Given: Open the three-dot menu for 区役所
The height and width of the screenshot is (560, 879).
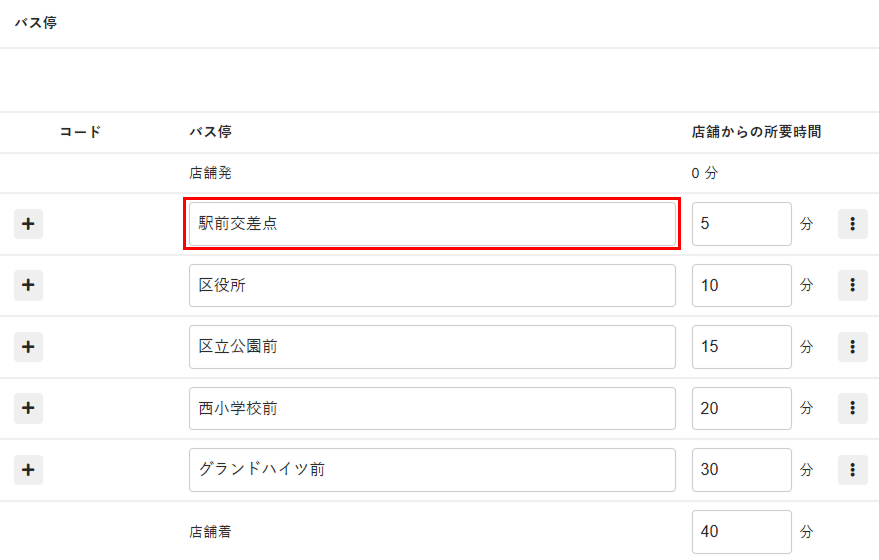Looking at the screenshot, I should (x=852, y=285).
